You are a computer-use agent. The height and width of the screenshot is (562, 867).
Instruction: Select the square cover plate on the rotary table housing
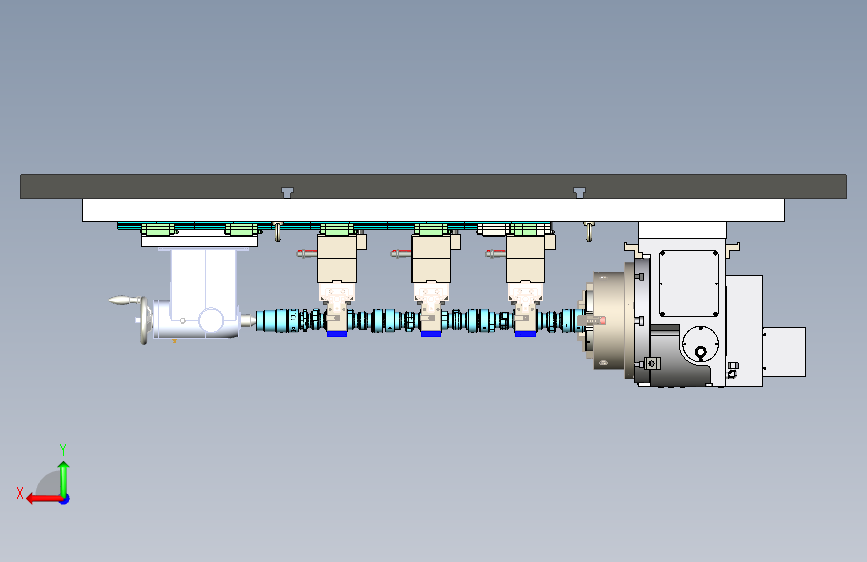coord(689,284)
